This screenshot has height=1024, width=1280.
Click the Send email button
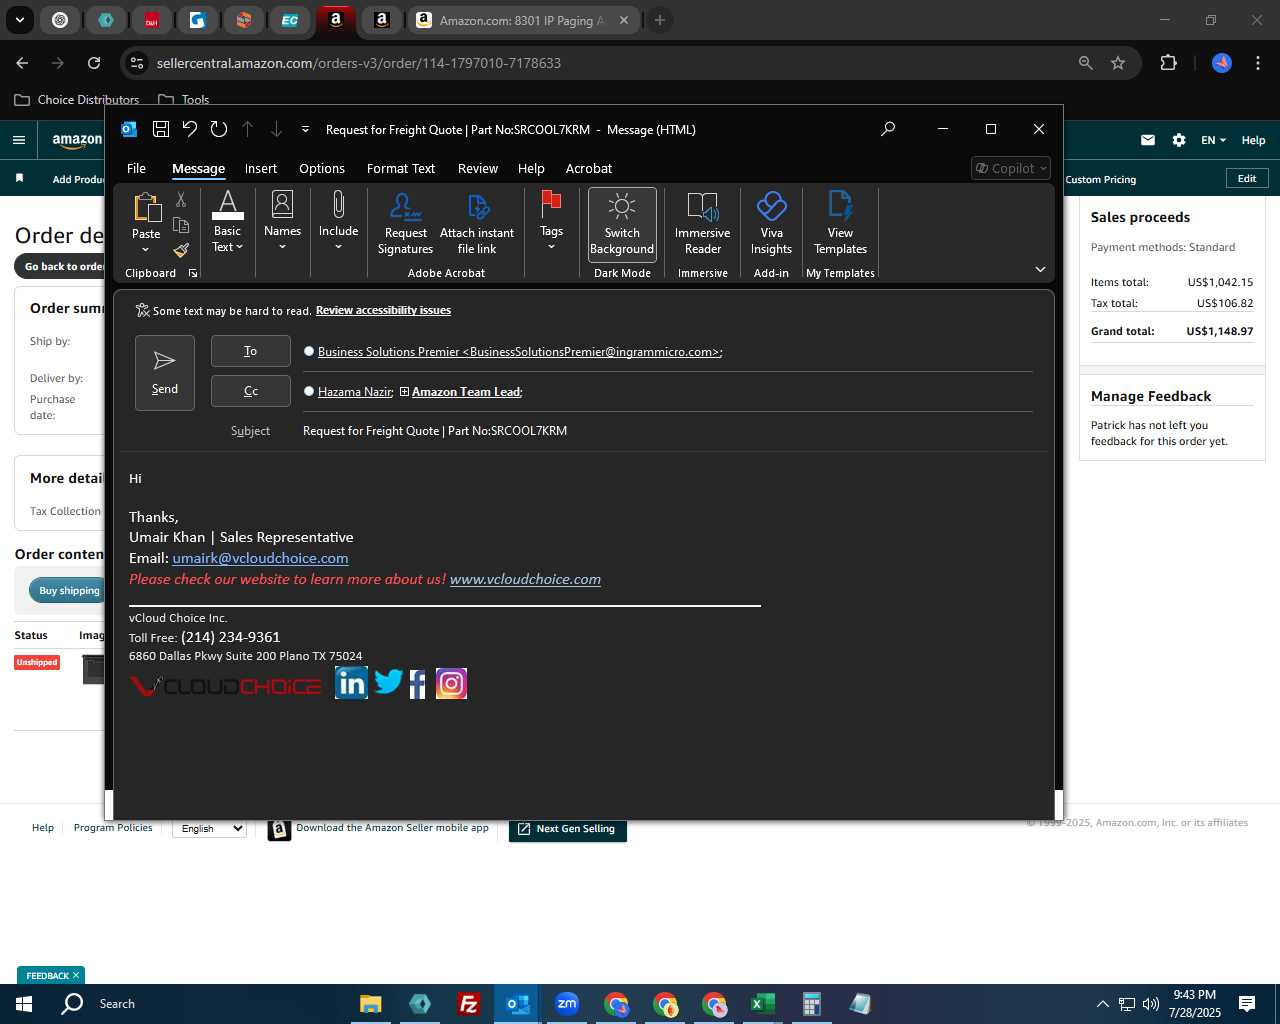pyautogui.click(x=165, y=373)
